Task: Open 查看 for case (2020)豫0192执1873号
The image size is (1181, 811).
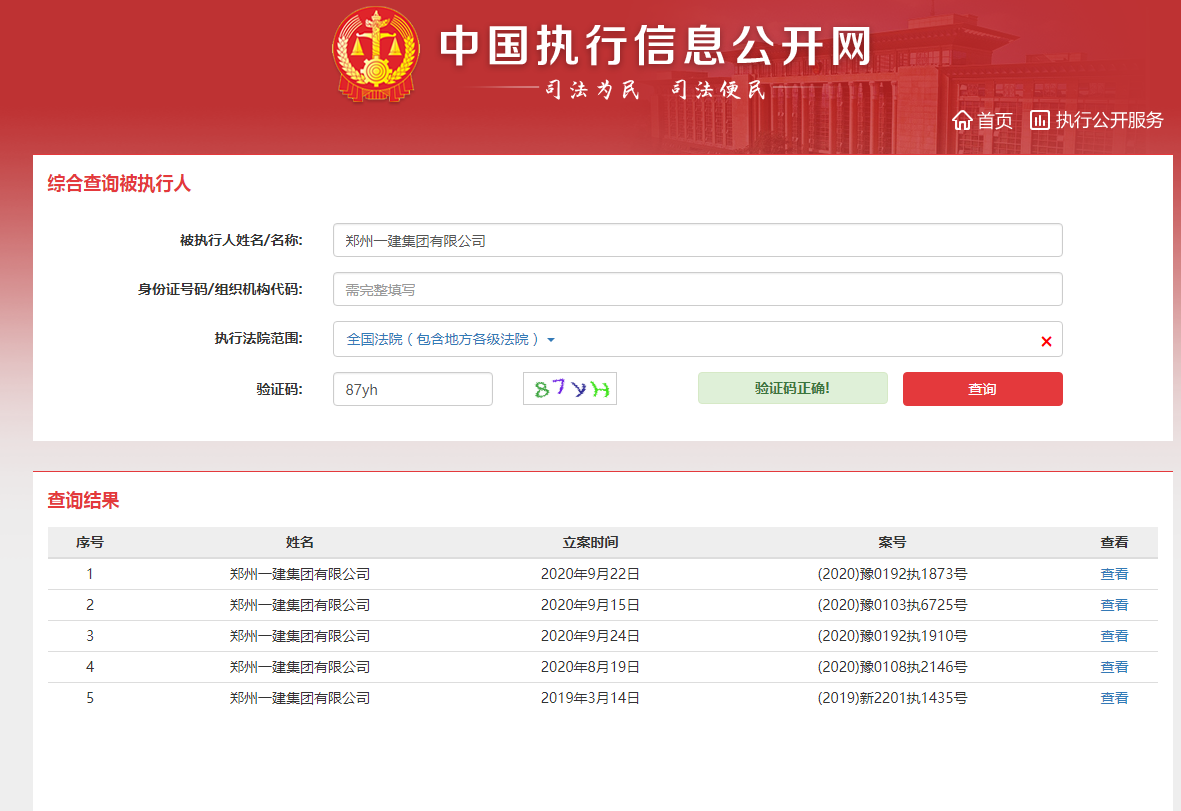Action: (x=1113, y=573)
